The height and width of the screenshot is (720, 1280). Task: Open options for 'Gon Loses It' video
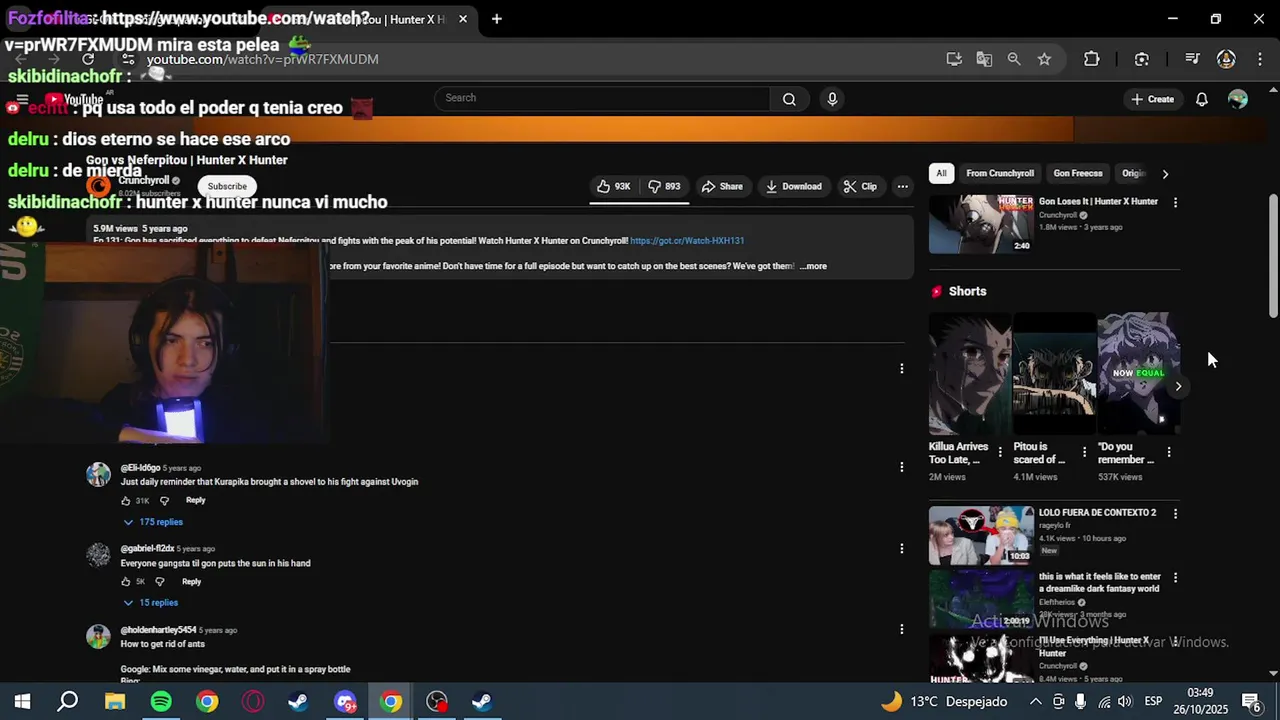point(1175,202)
